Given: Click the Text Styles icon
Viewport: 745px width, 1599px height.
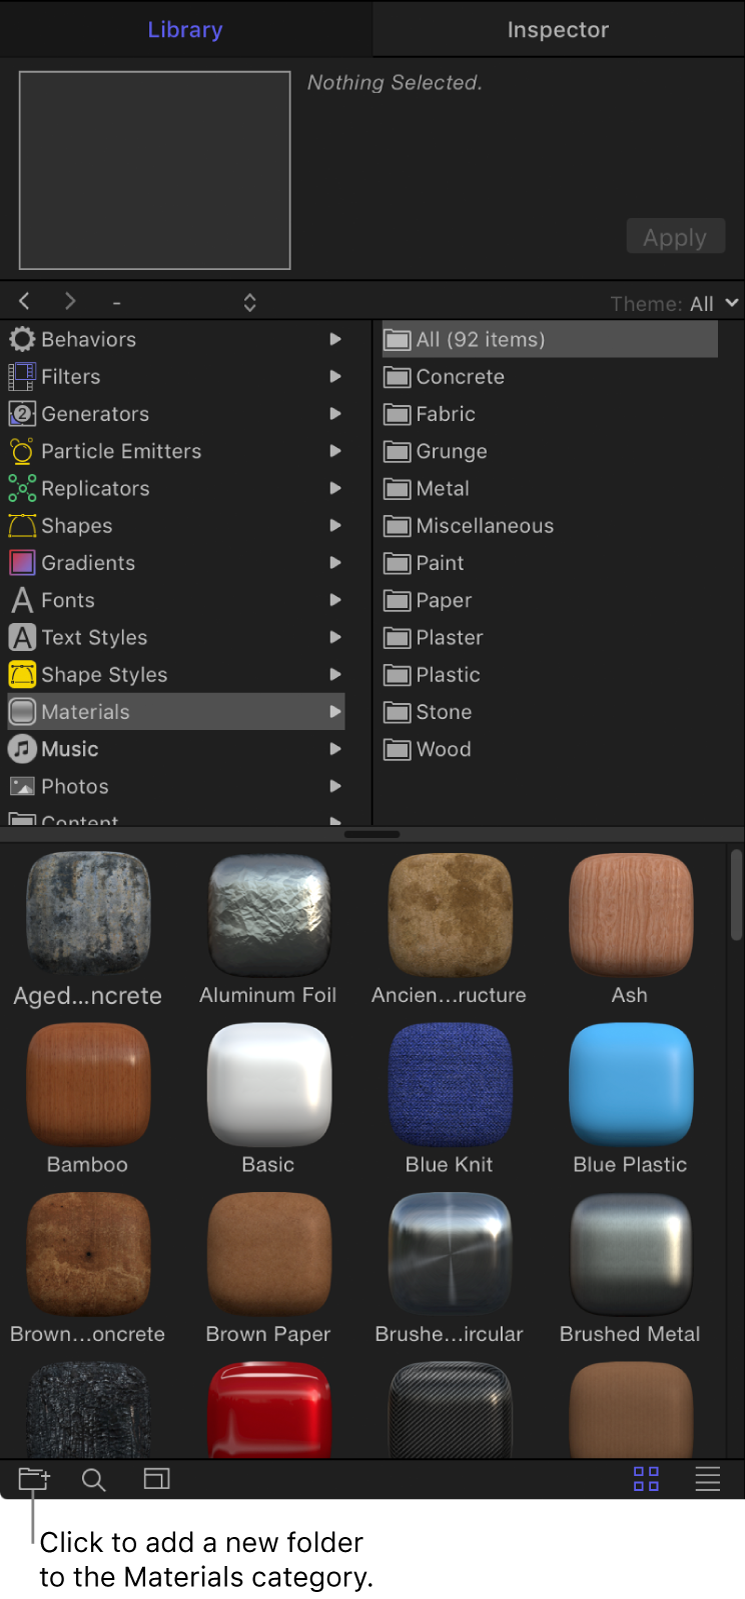Looking at the screenshot, I should tap(22, 637).
